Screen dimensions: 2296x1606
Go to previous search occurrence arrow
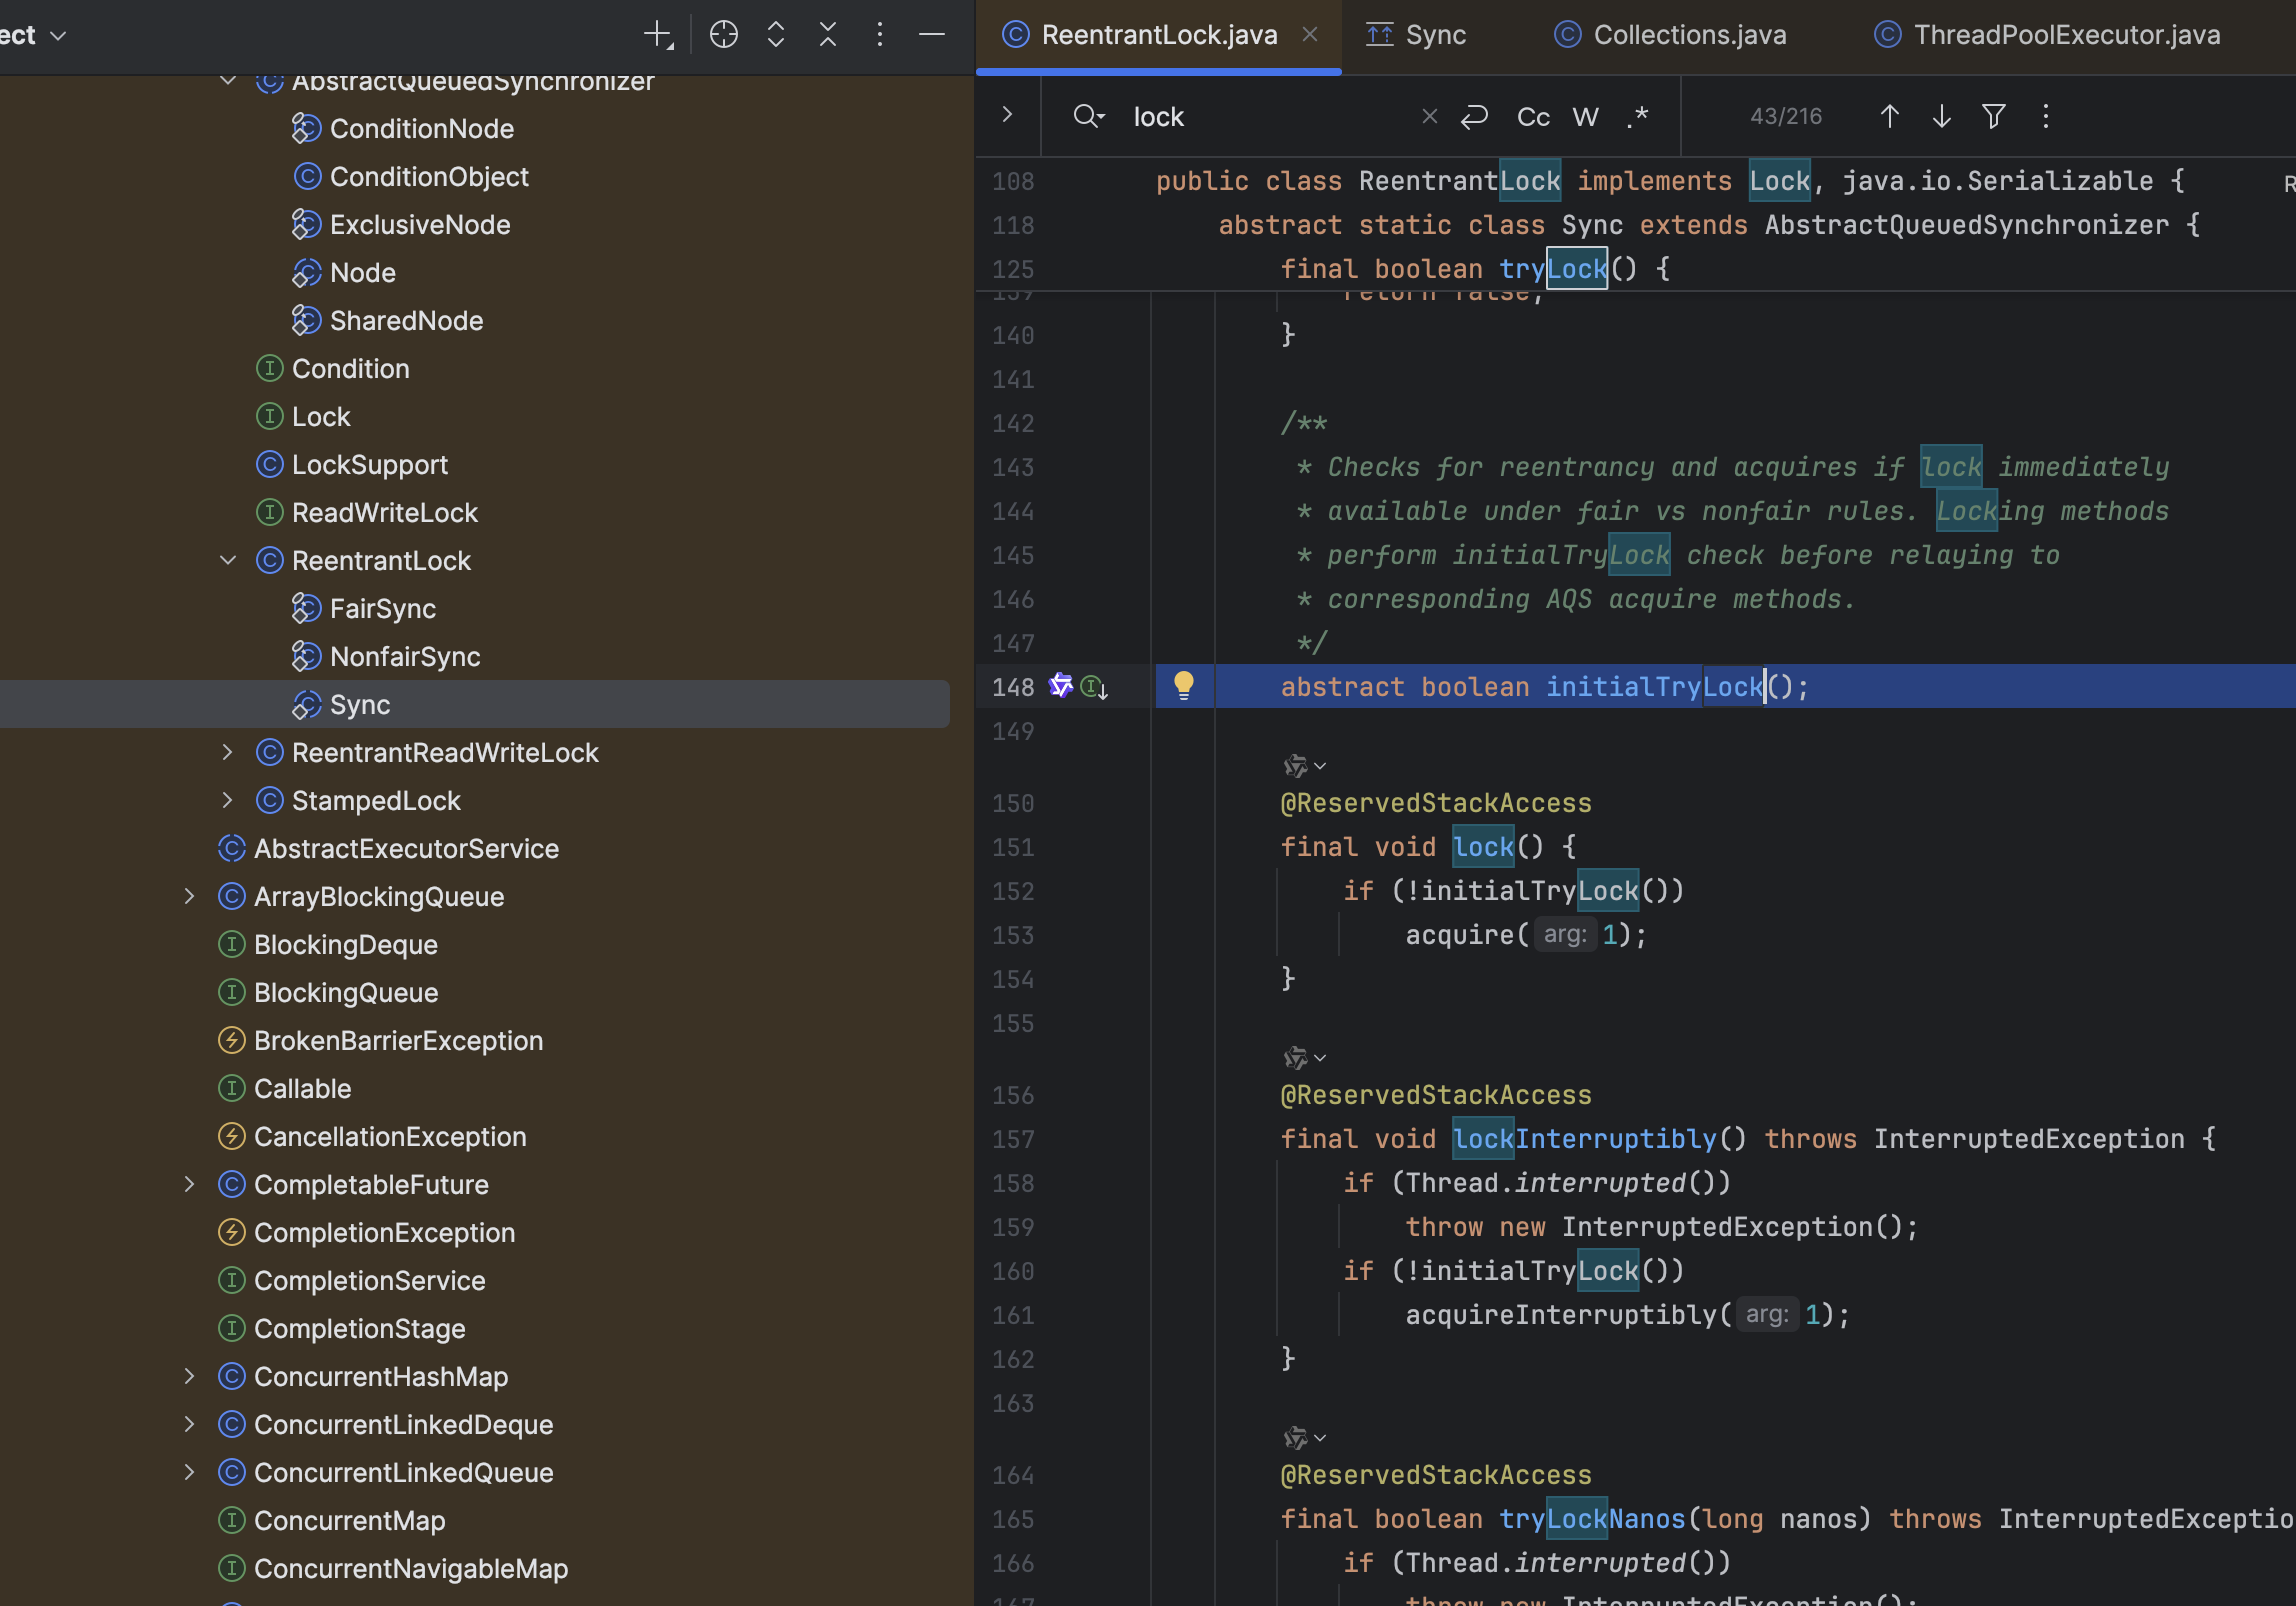click(x=1889, y=117)
